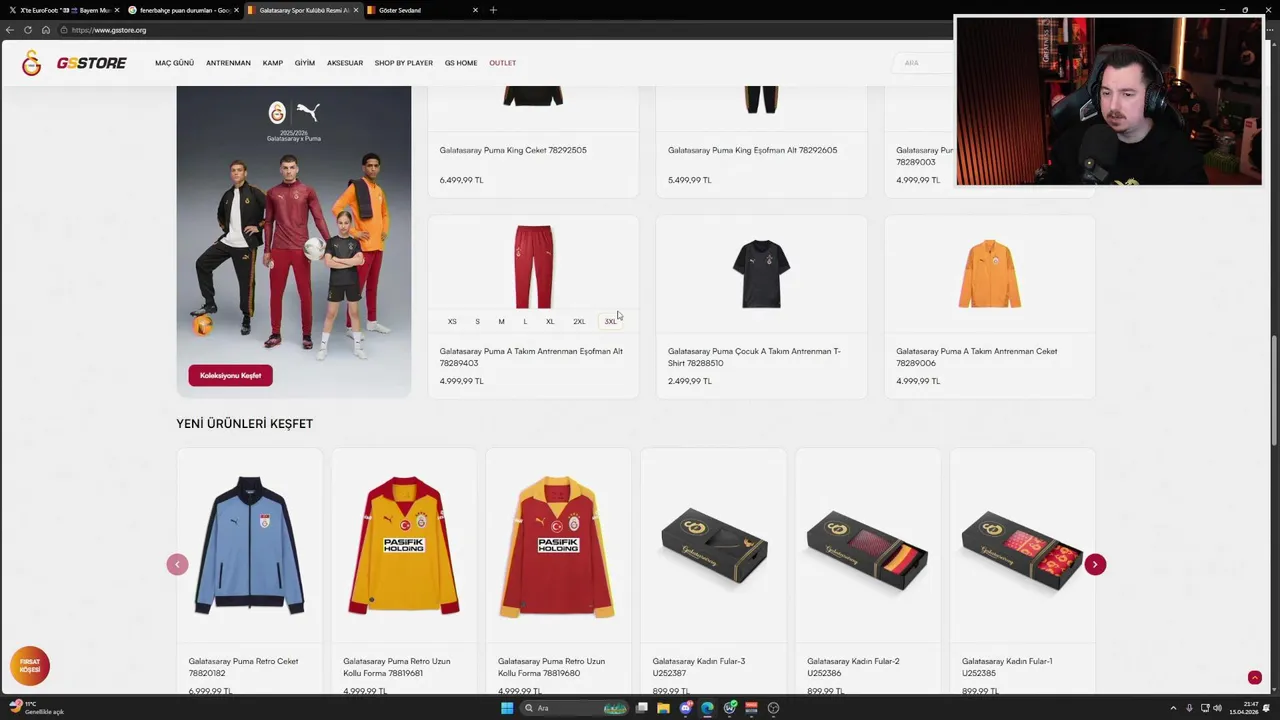Image resolution: width=1280 pixels, height=720 pixels.
Task: Select size 3XL for Eşofman Alt
Action: tap(610, 321)
